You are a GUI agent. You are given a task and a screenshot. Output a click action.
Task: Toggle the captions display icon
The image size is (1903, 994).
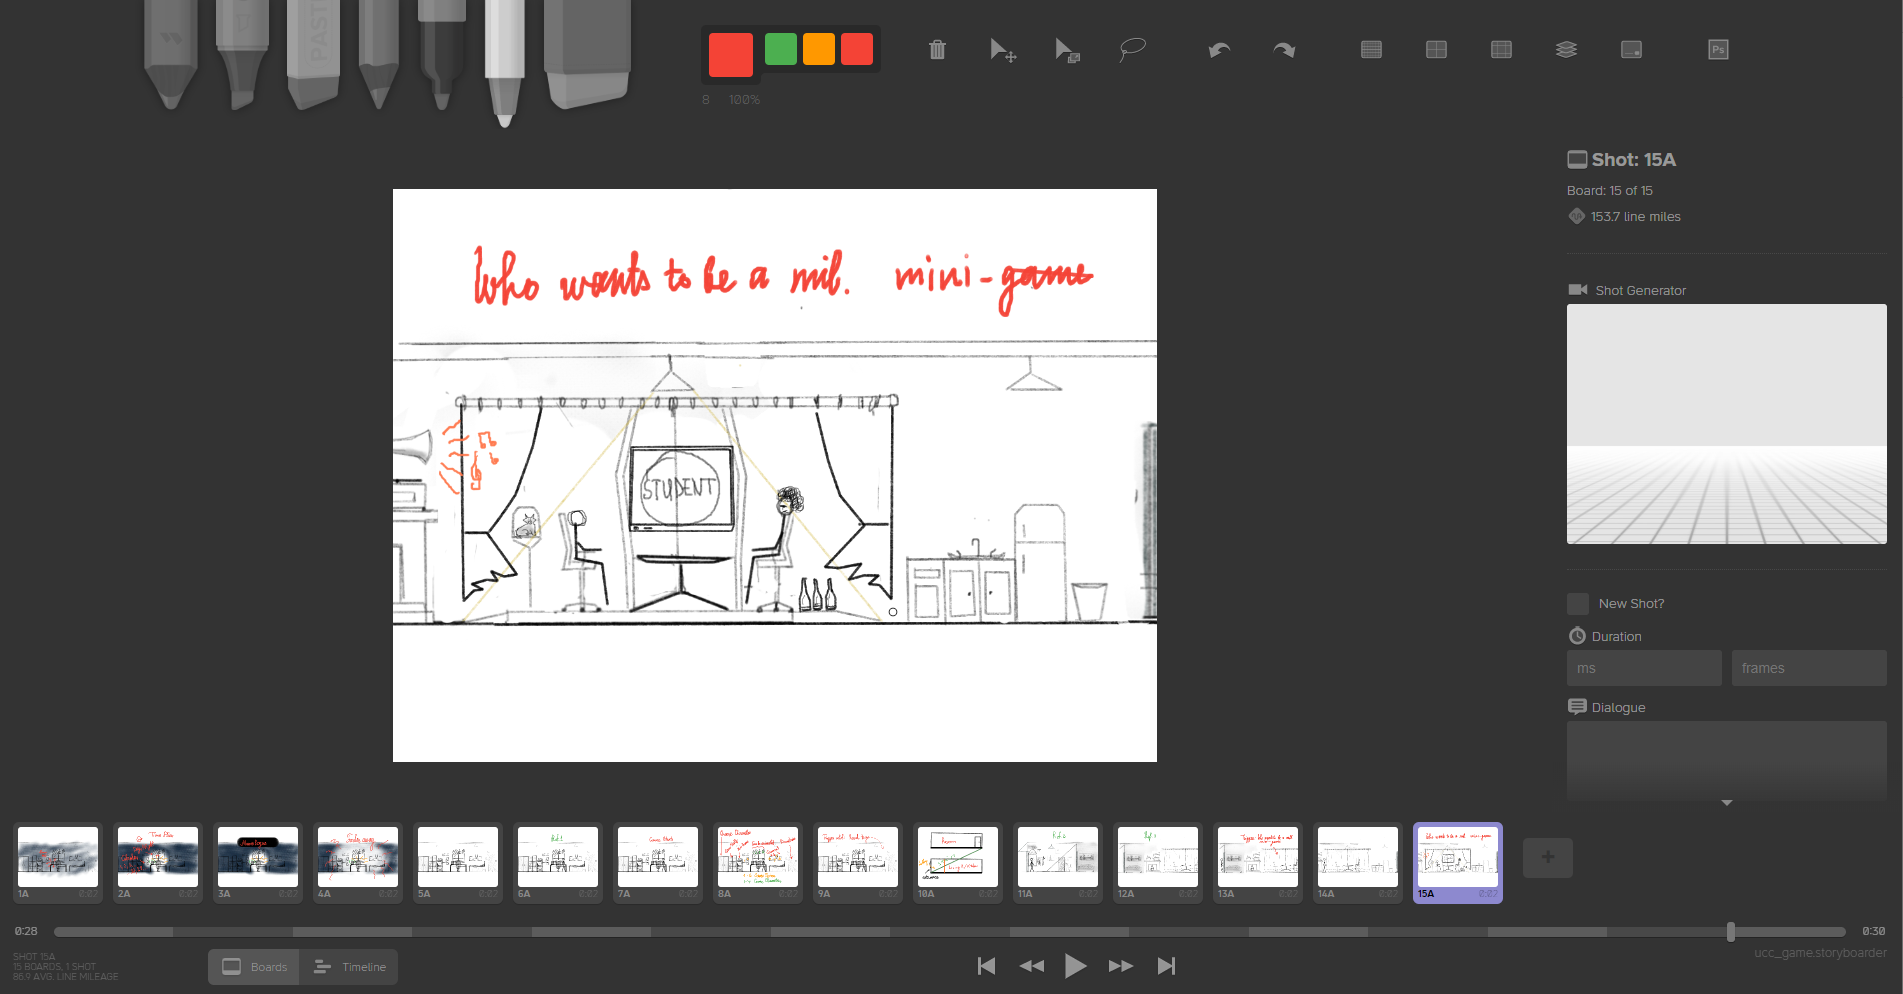(x=1631, y=49)
